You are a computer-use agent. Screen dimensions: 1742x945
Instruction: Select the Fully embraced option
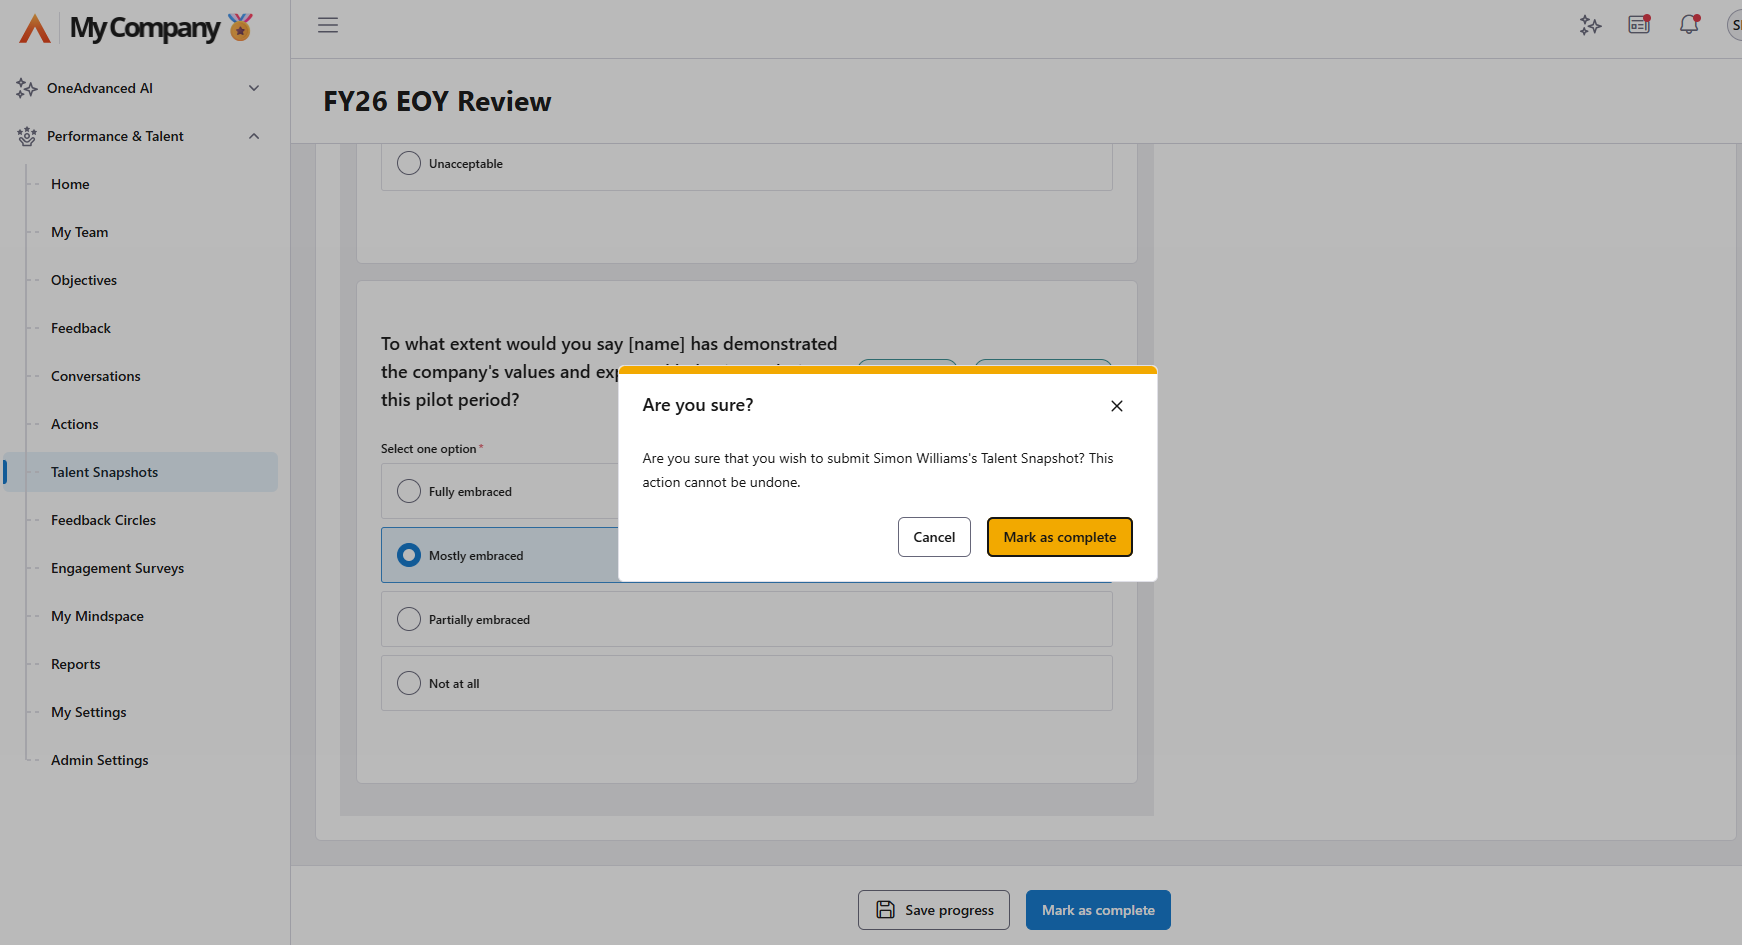(409, 491)
